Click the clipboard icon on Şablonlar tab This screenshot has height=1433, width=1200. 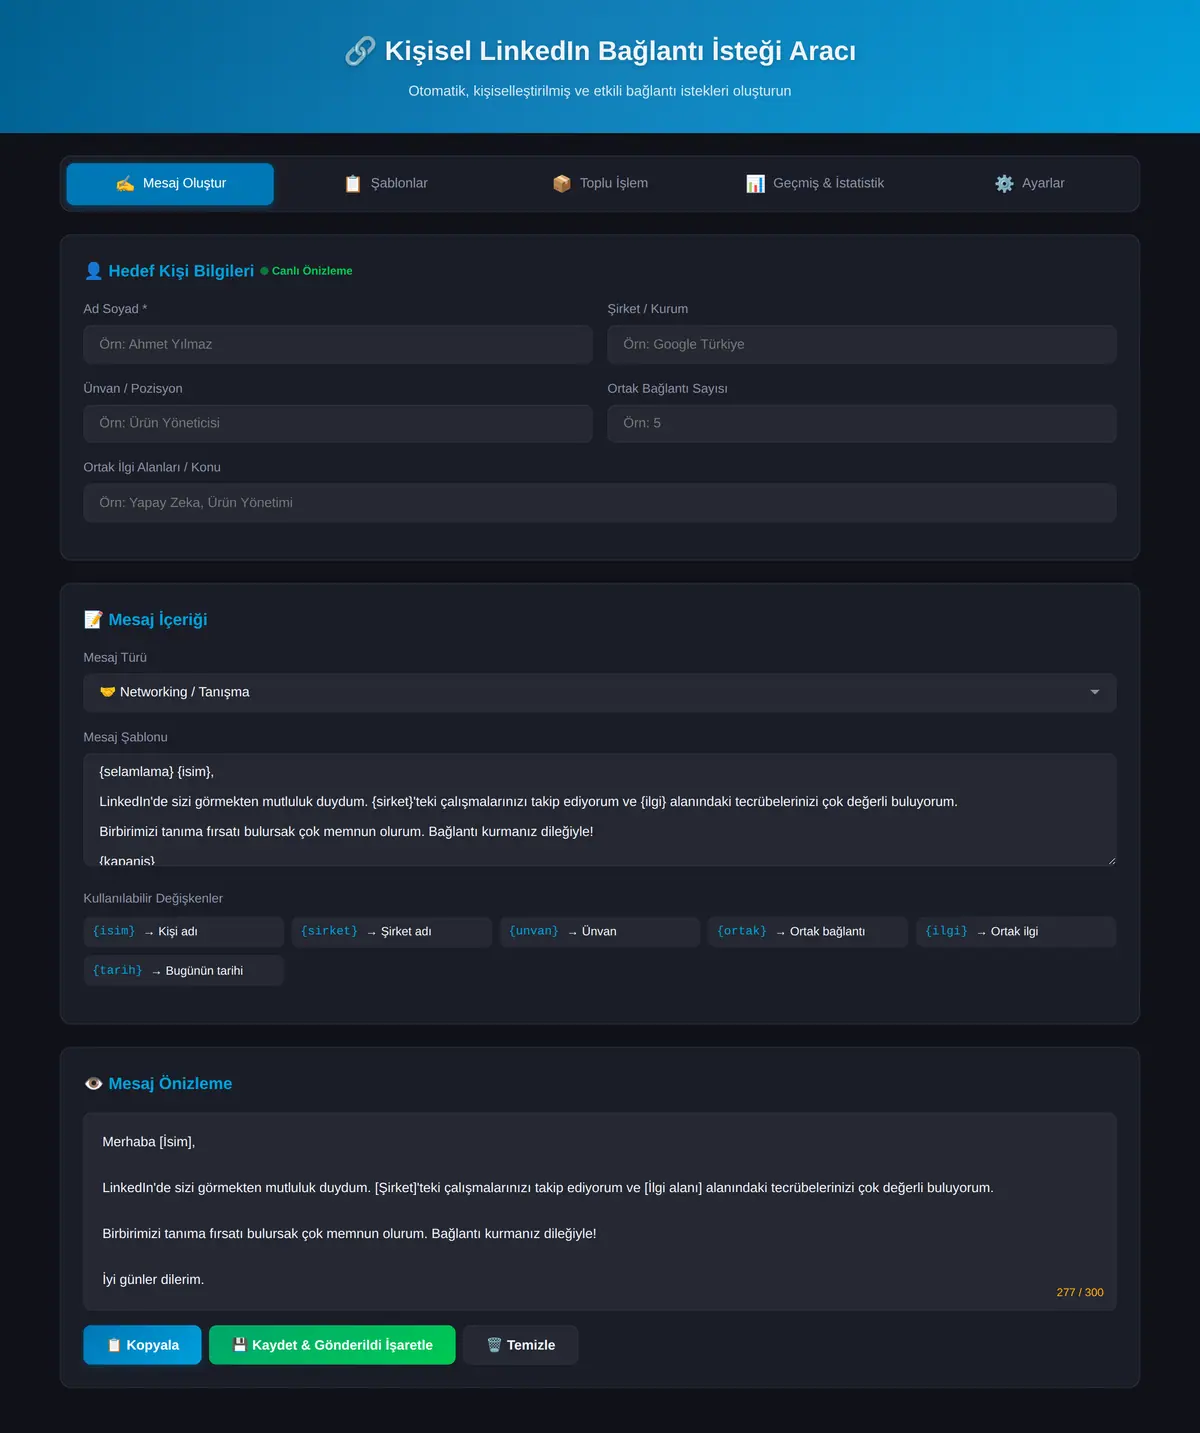[x=353, y=184]
